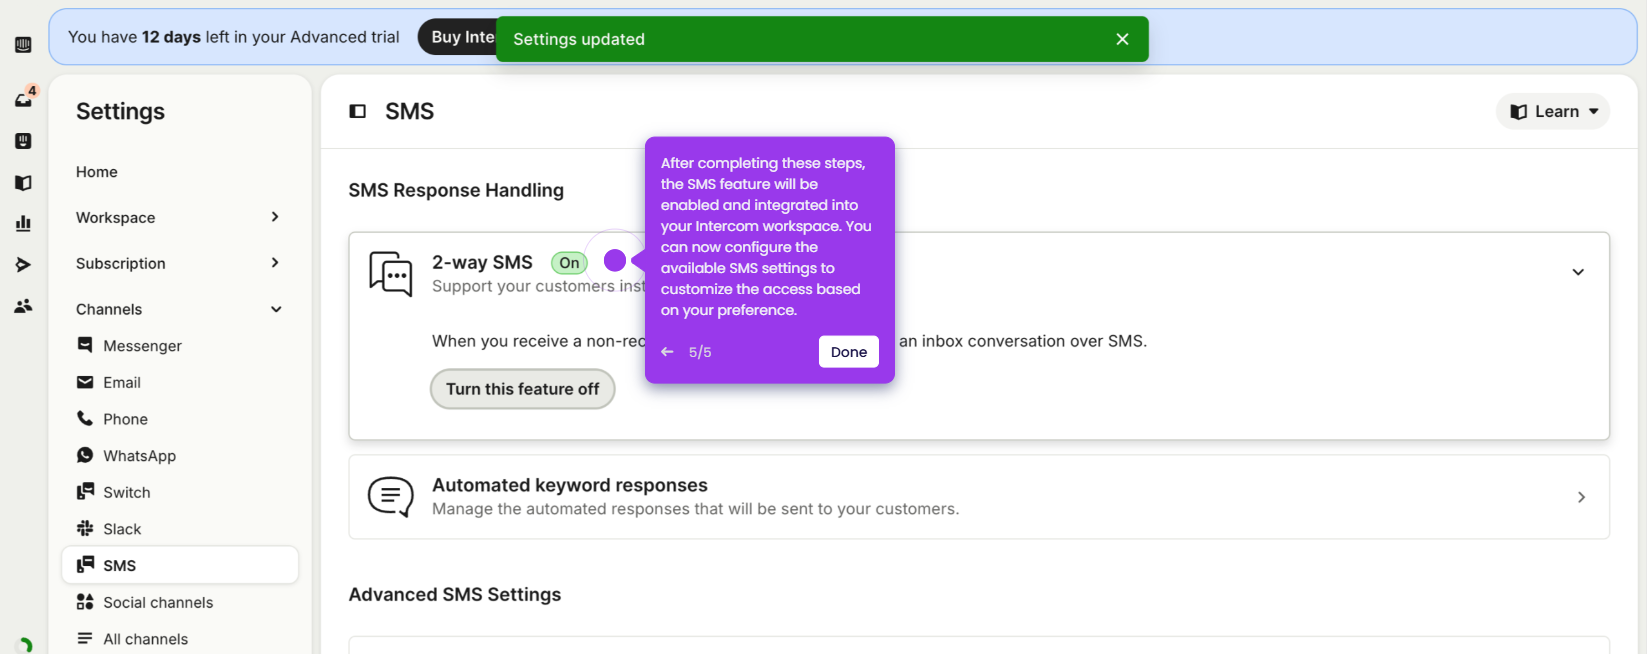Click the Buy Intercom button in banner
Screen dimensions: 1647x654
458,37
